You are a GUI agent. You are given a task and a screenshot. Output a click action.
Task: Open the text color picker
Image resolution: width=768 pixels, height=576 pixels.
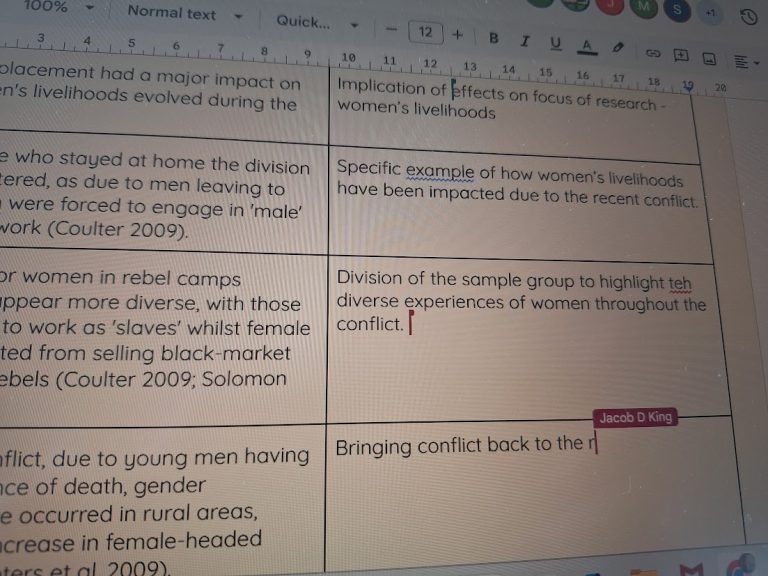click(587, 46)
